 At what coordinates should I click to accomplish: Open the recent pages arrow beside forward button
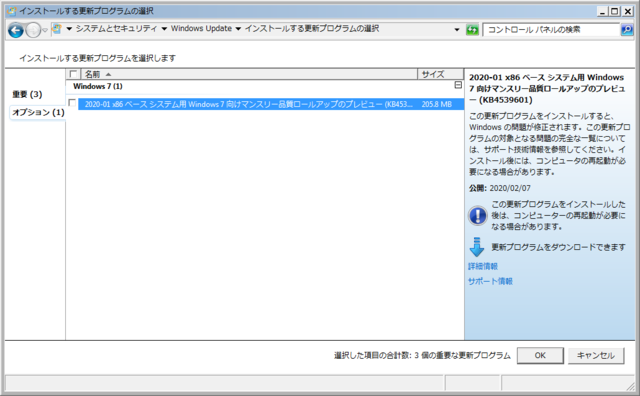click(x=45, y=30)
